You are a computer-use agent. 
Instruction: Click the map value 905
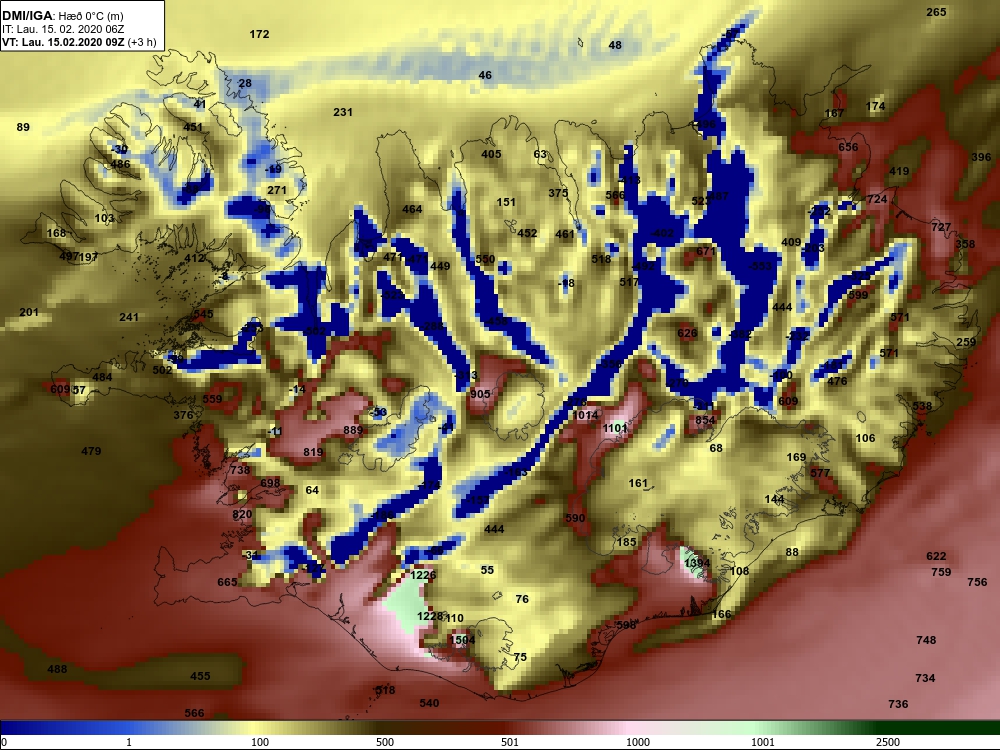tap(480, 395)
